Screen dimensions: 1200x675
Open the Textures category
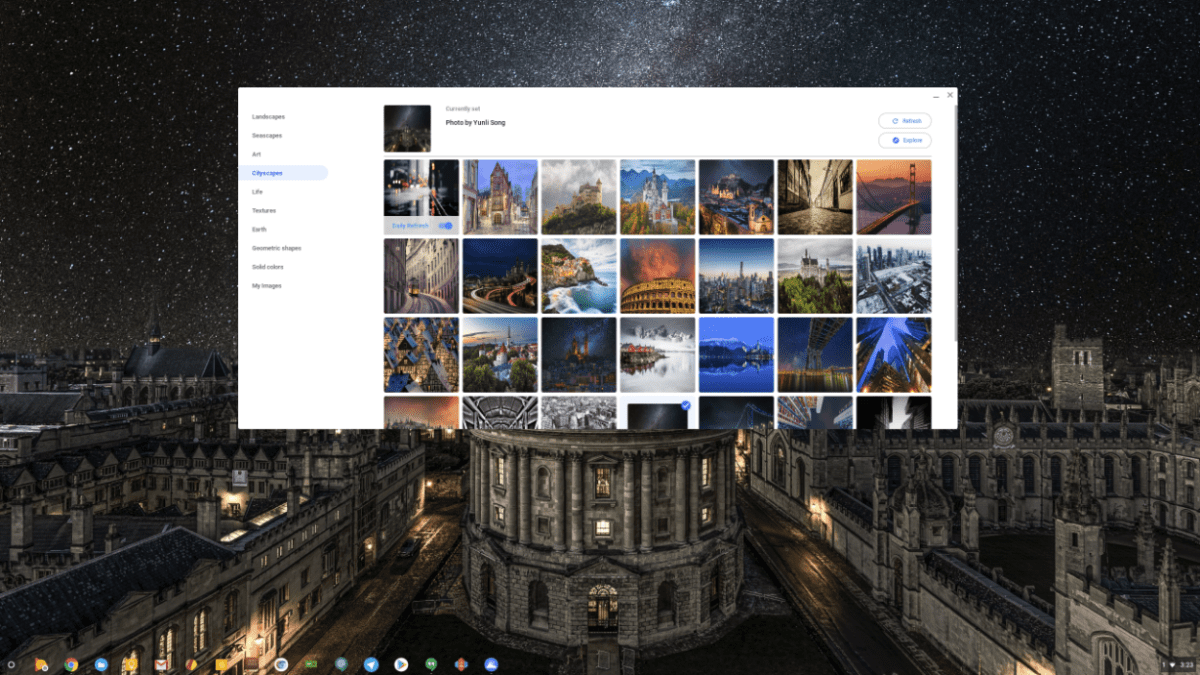264,210
